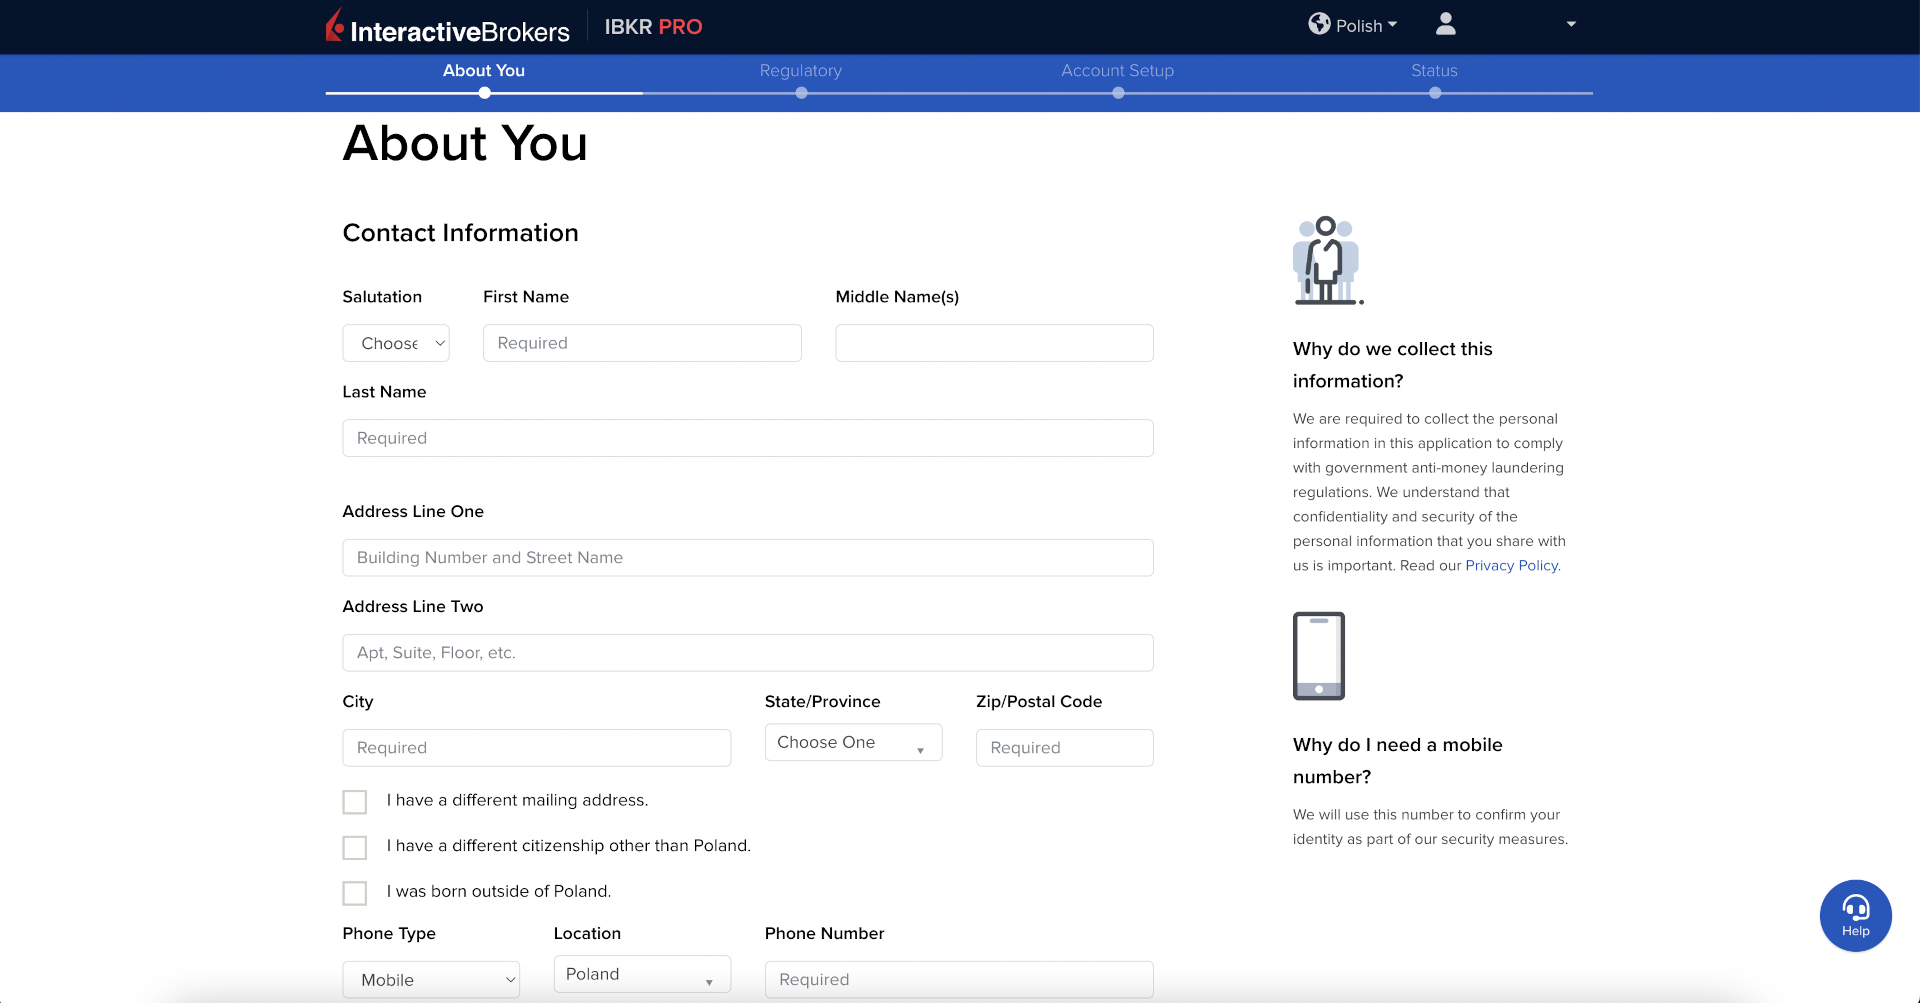Click the Regulatory step progress dot
The width and height of the screenshot is (1920, 1003).
point(801,93)
